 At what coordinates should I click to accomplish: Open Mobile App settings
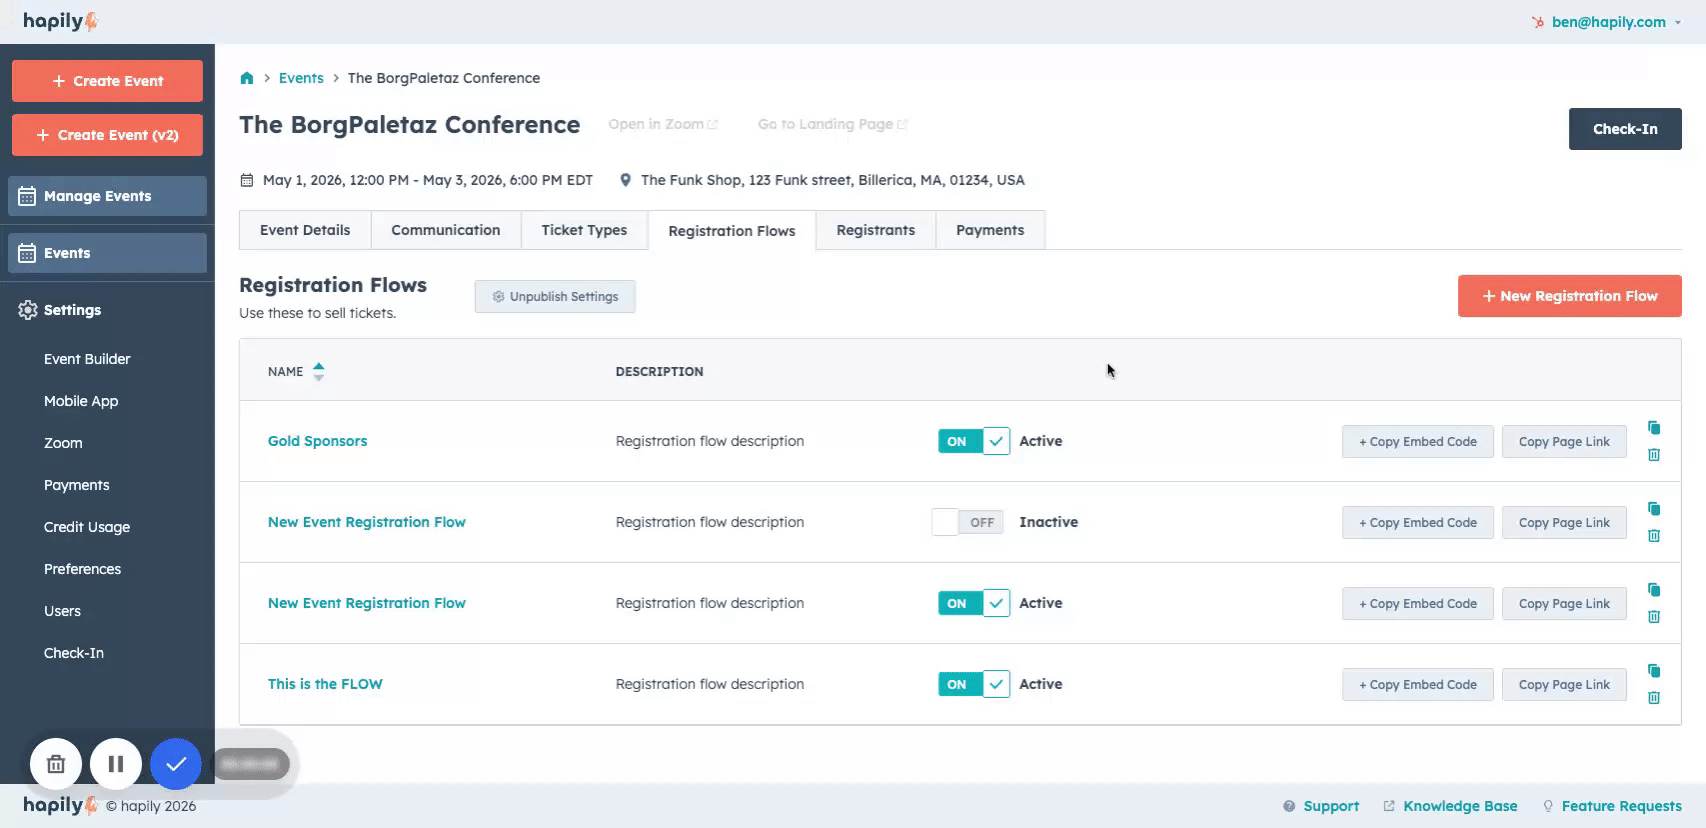point(81,401)
